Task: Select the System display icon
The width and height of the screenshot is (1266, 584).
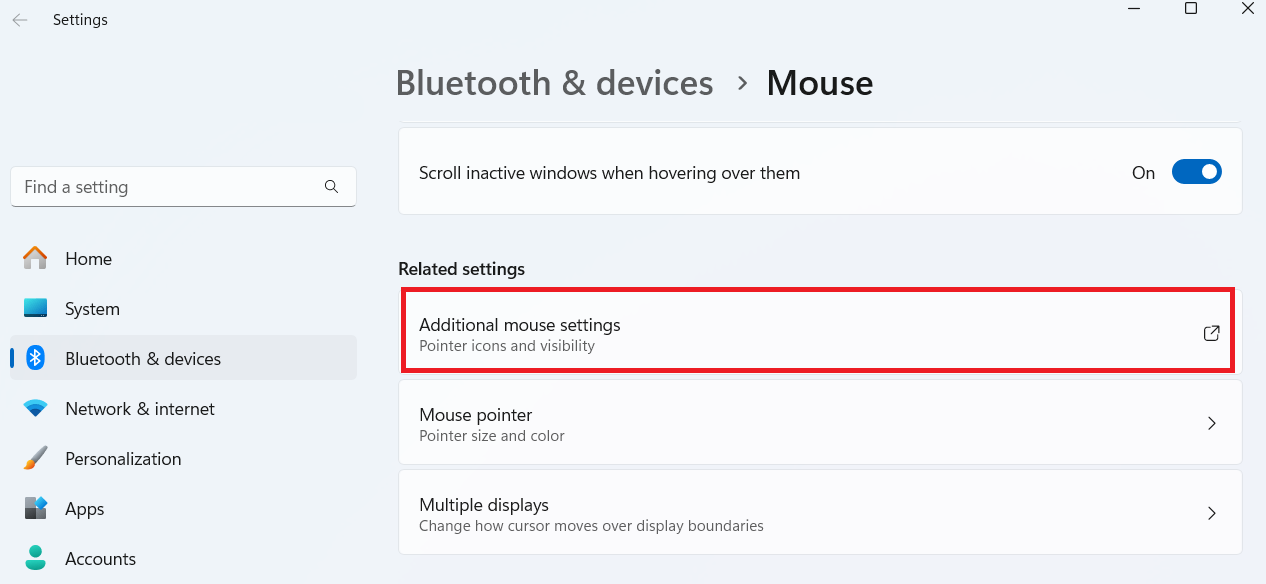Action: [x=35, y=308]
